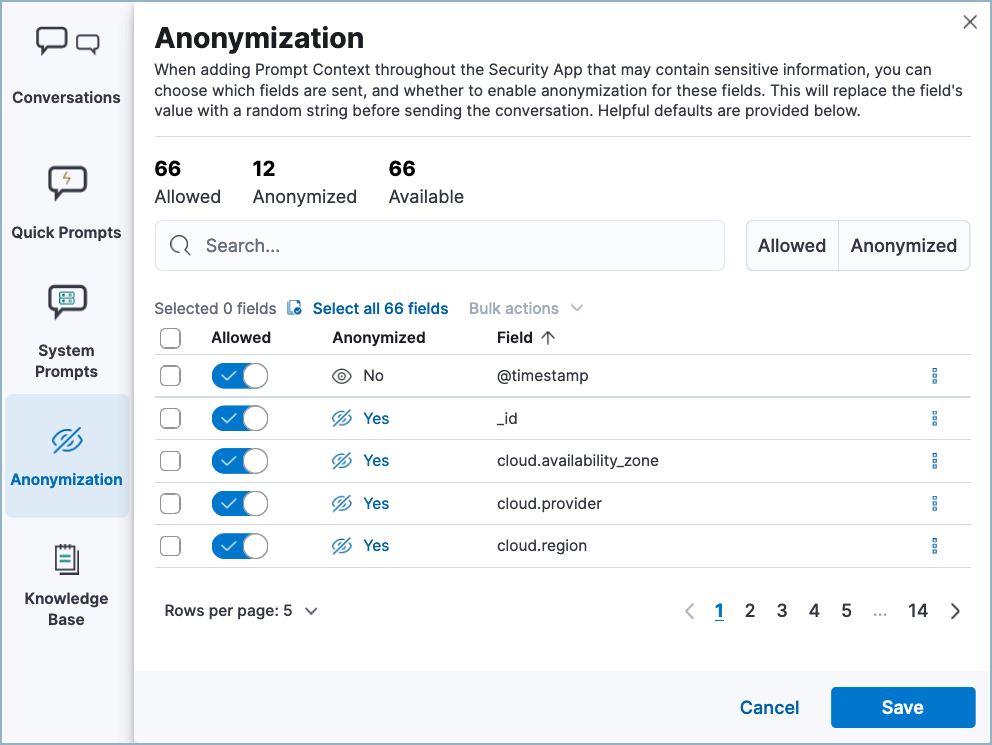Open the Rows per page dropdown
The height and width of the screenshot is (745, 992).
(x=241, y=610)
